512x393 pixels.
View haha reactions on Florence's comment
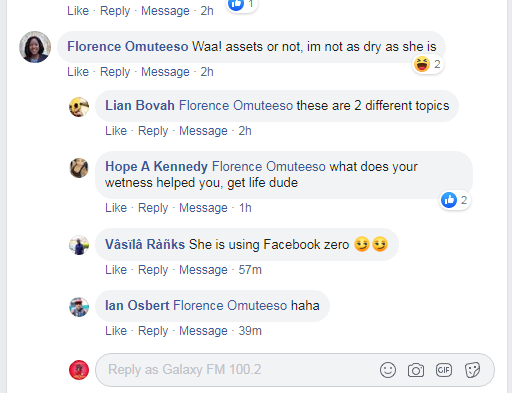tap(428, 64)
